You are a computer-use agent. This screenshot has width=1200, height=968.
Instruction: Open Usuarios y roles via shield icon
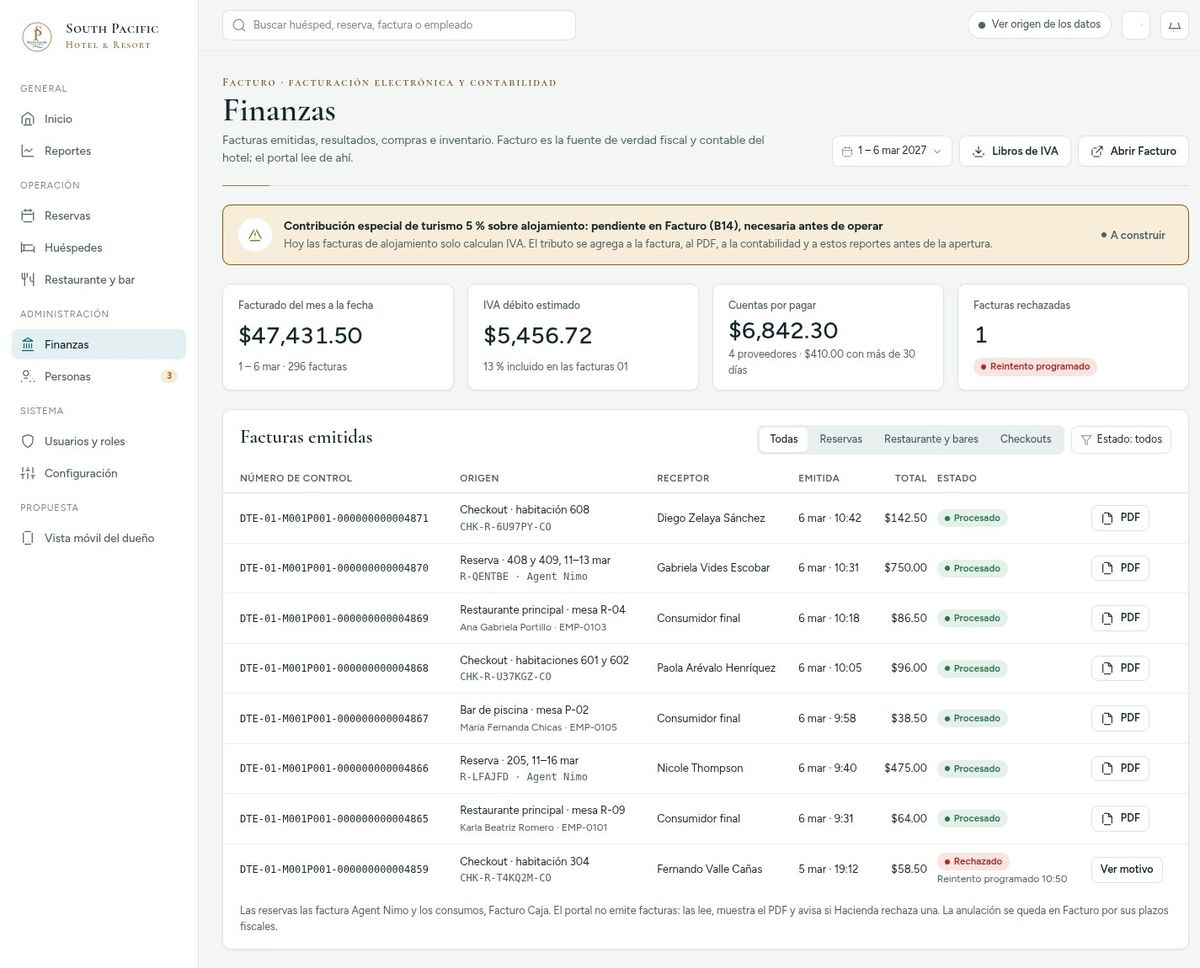28,441
